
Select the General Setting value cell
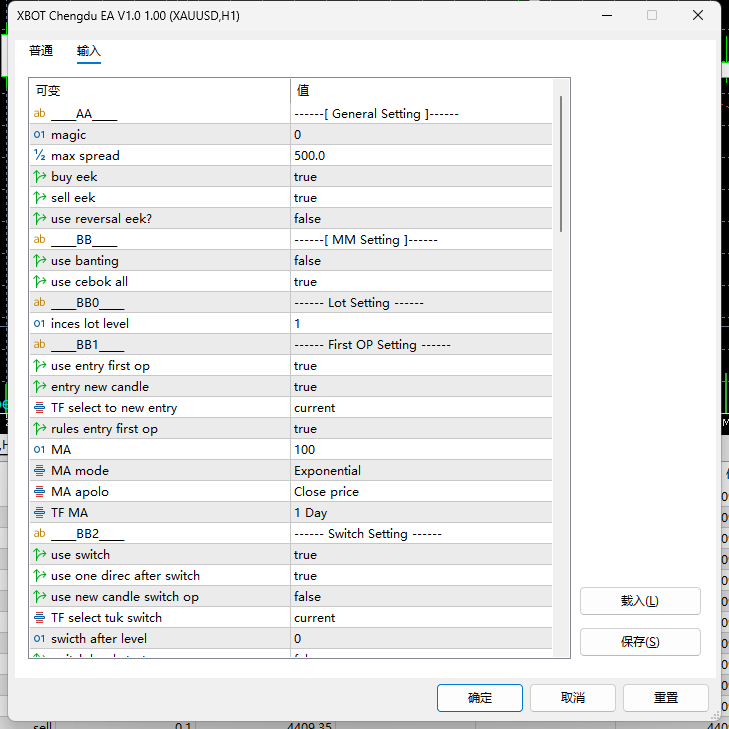[x=421, y=114]
